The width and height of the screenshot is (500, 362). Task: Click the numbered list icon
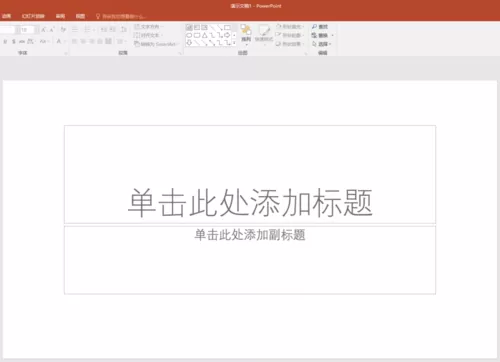click(x=88, y=30)
